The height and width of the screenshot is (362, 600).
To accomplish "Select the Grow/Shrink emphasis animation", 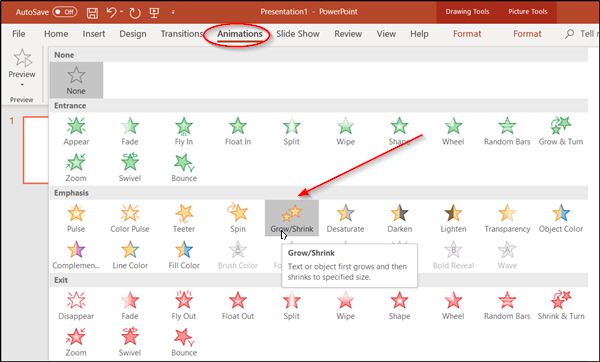I will pos(292,218).
